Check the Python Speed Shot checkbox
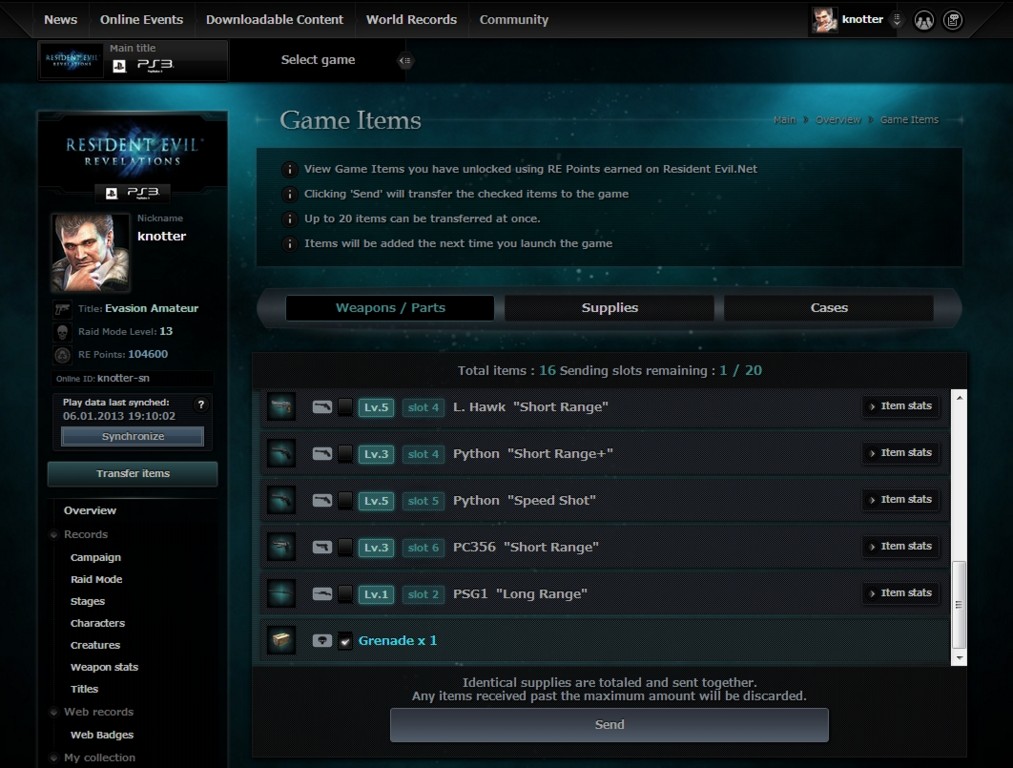This screenshot has width=1013, height=768. pos(346,501)
